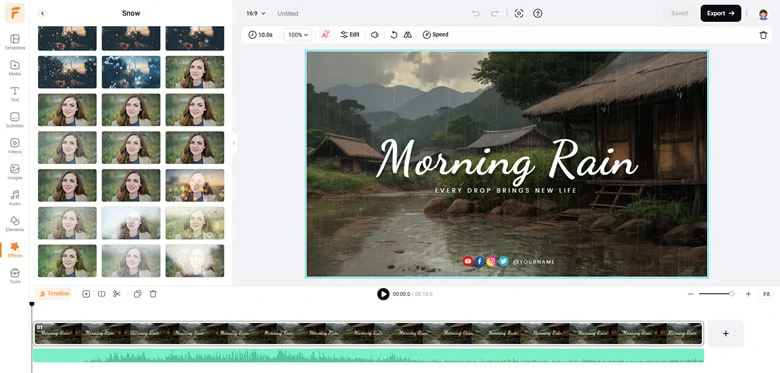780x373 pixels.
Task: Play the video preview
Action: [383, 294]
